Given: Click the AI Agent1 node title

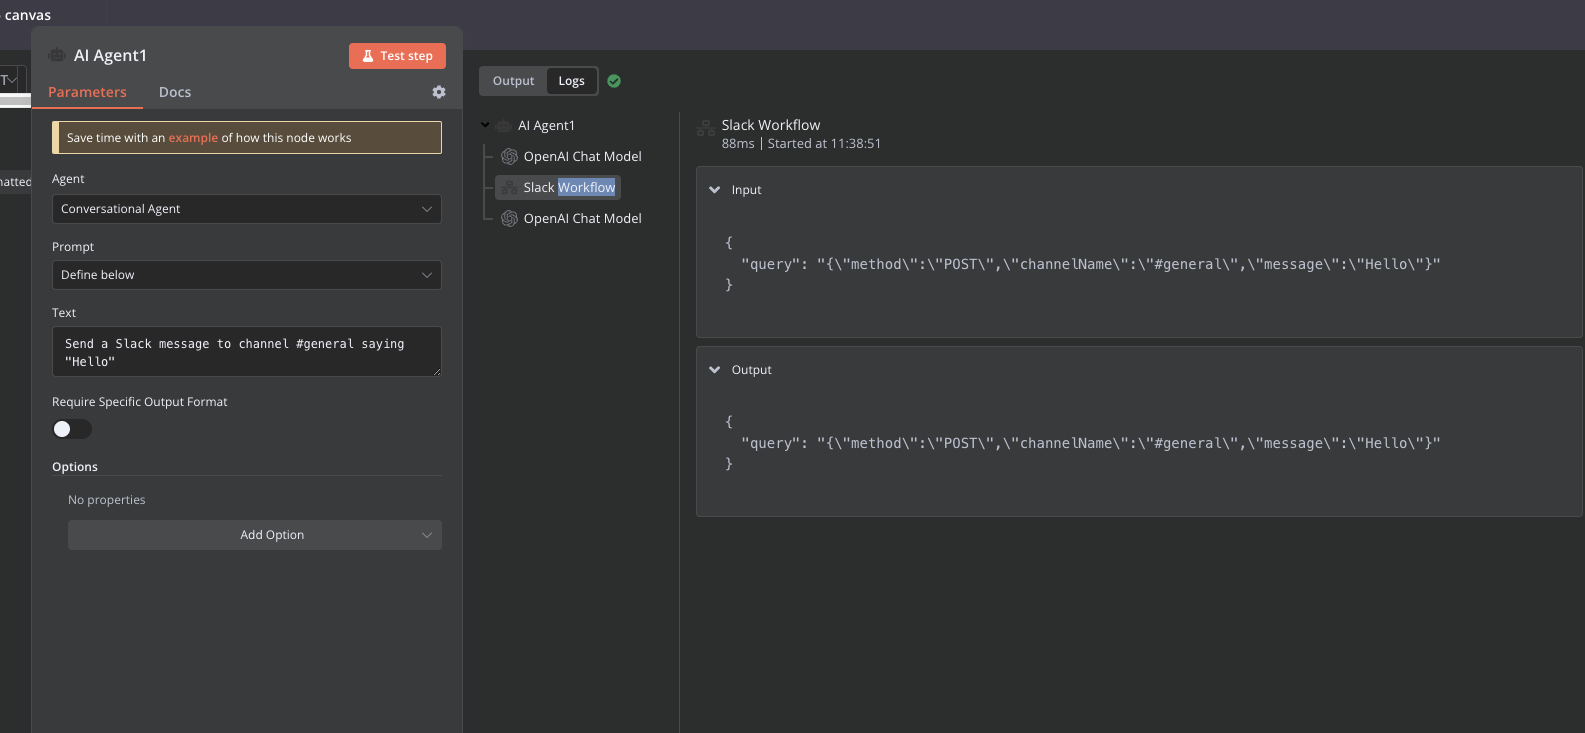Looking at the screenshot, I should click(x=110, y=55).
